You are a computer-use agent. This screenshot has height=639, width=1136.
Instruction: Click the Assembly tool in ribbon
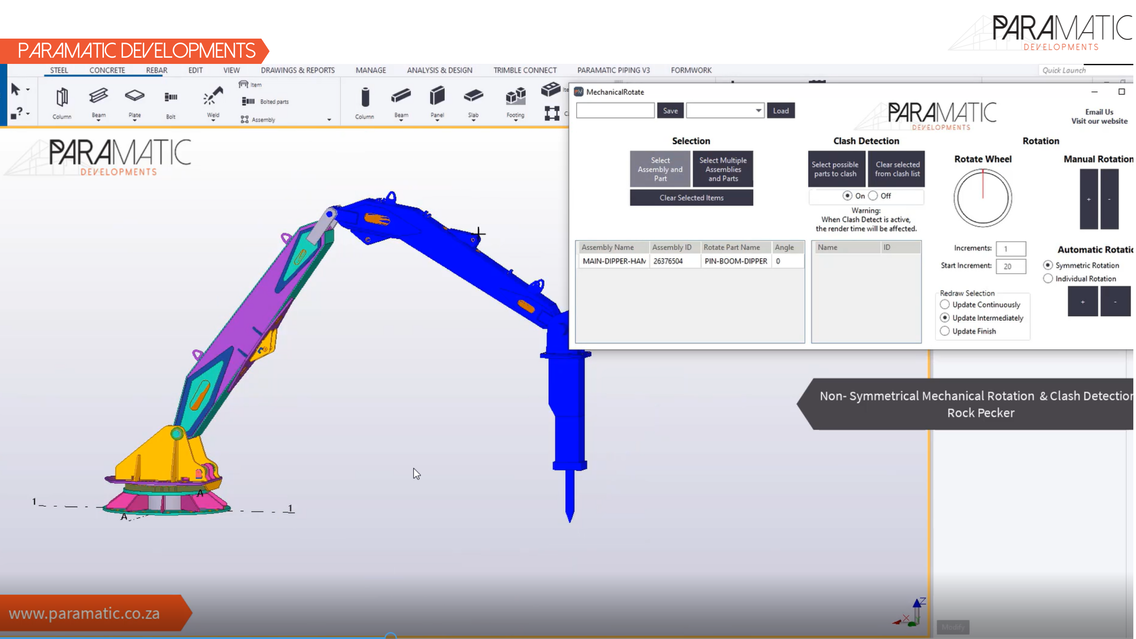click(x=258, y=120)
